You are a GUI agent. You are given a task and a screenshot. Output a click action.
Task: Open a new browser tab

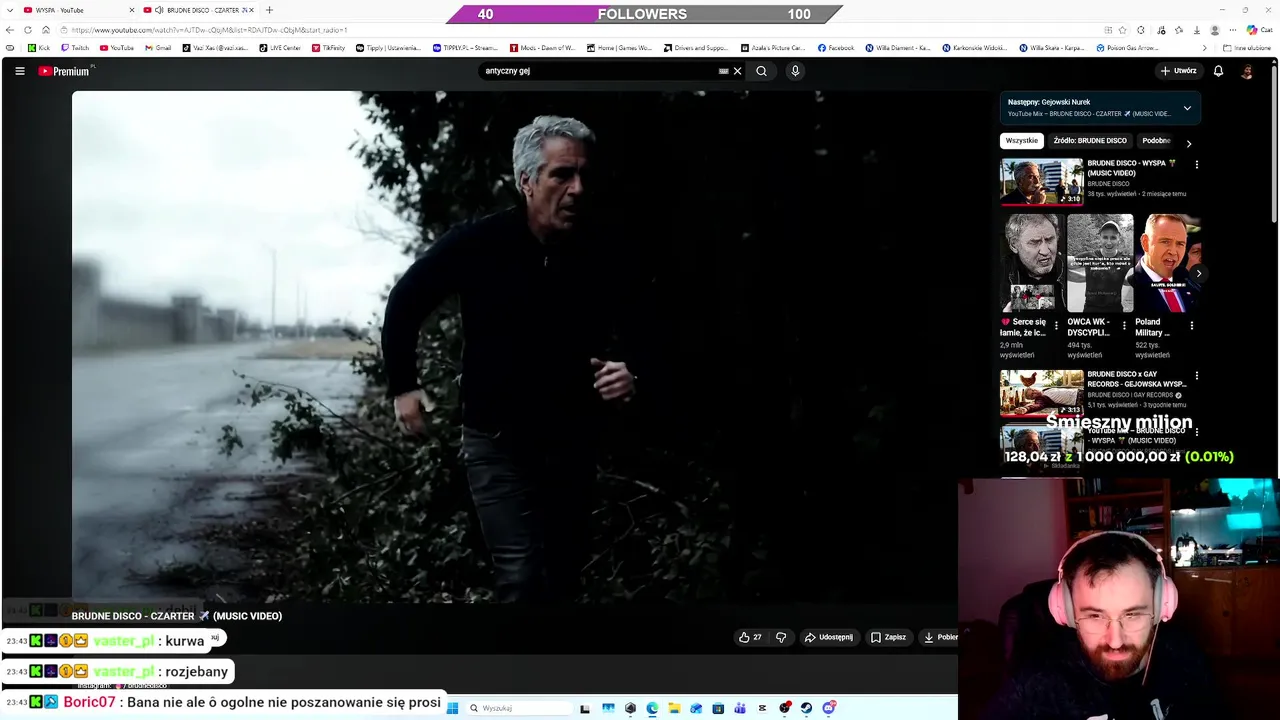[269, 10]
